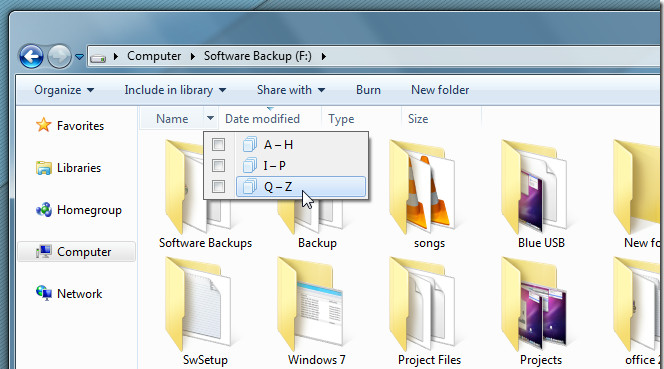
Task: Create a New folder
Action: 440,90
